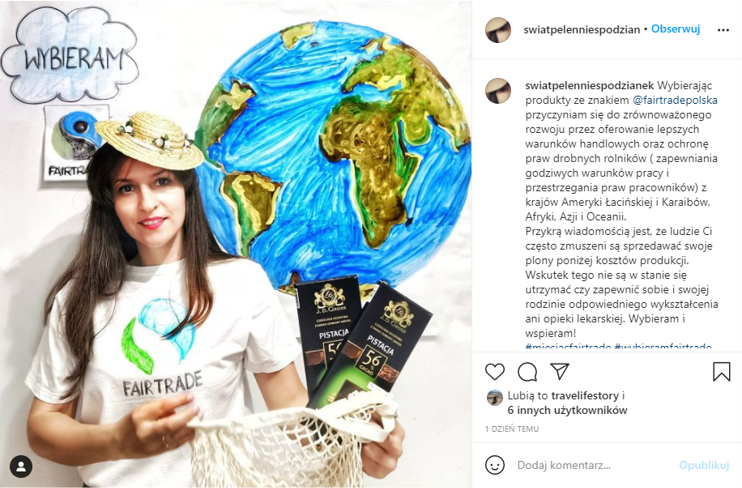The height and width of the screenshot is (488, 742).
Task: Publish comment with Opublikuj button
Action: pyautogui.click(x=704, y=465)
